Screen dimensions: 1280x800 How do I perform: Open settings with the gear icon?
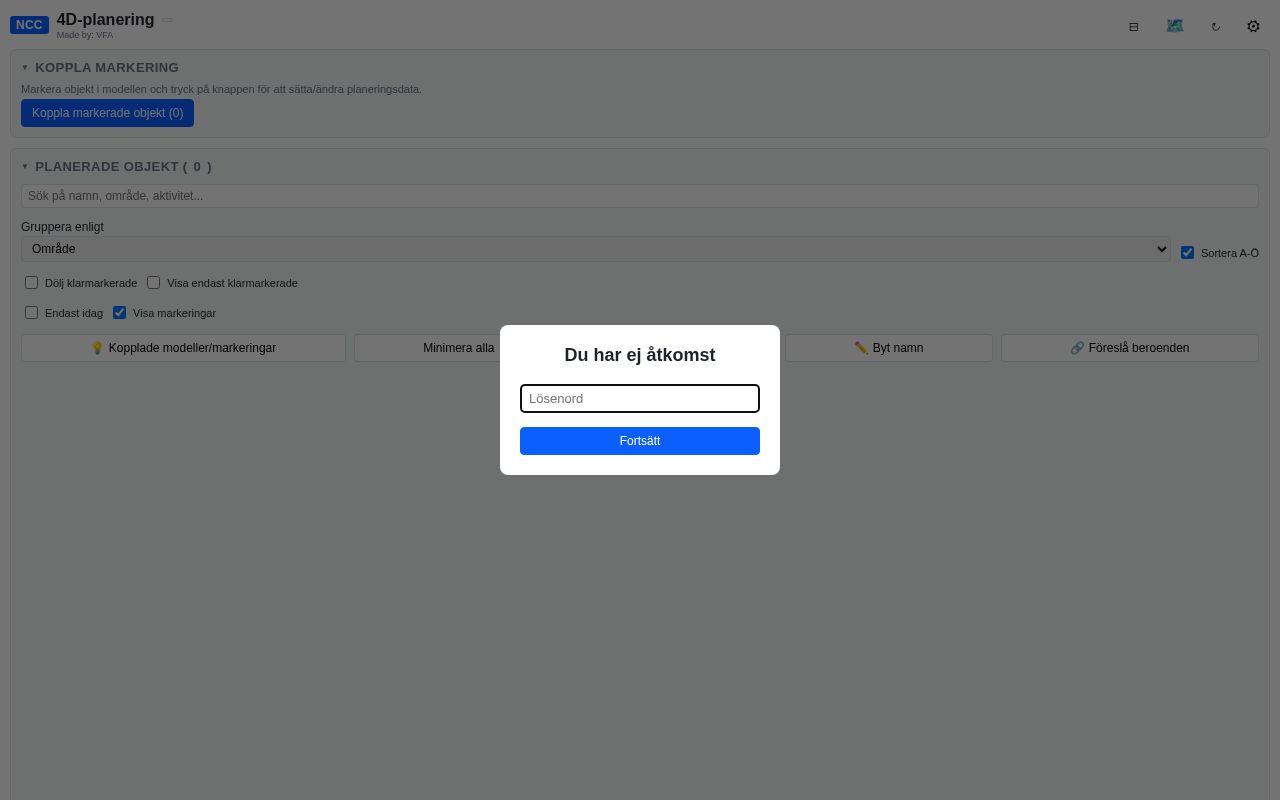[x=1253, y=27]
